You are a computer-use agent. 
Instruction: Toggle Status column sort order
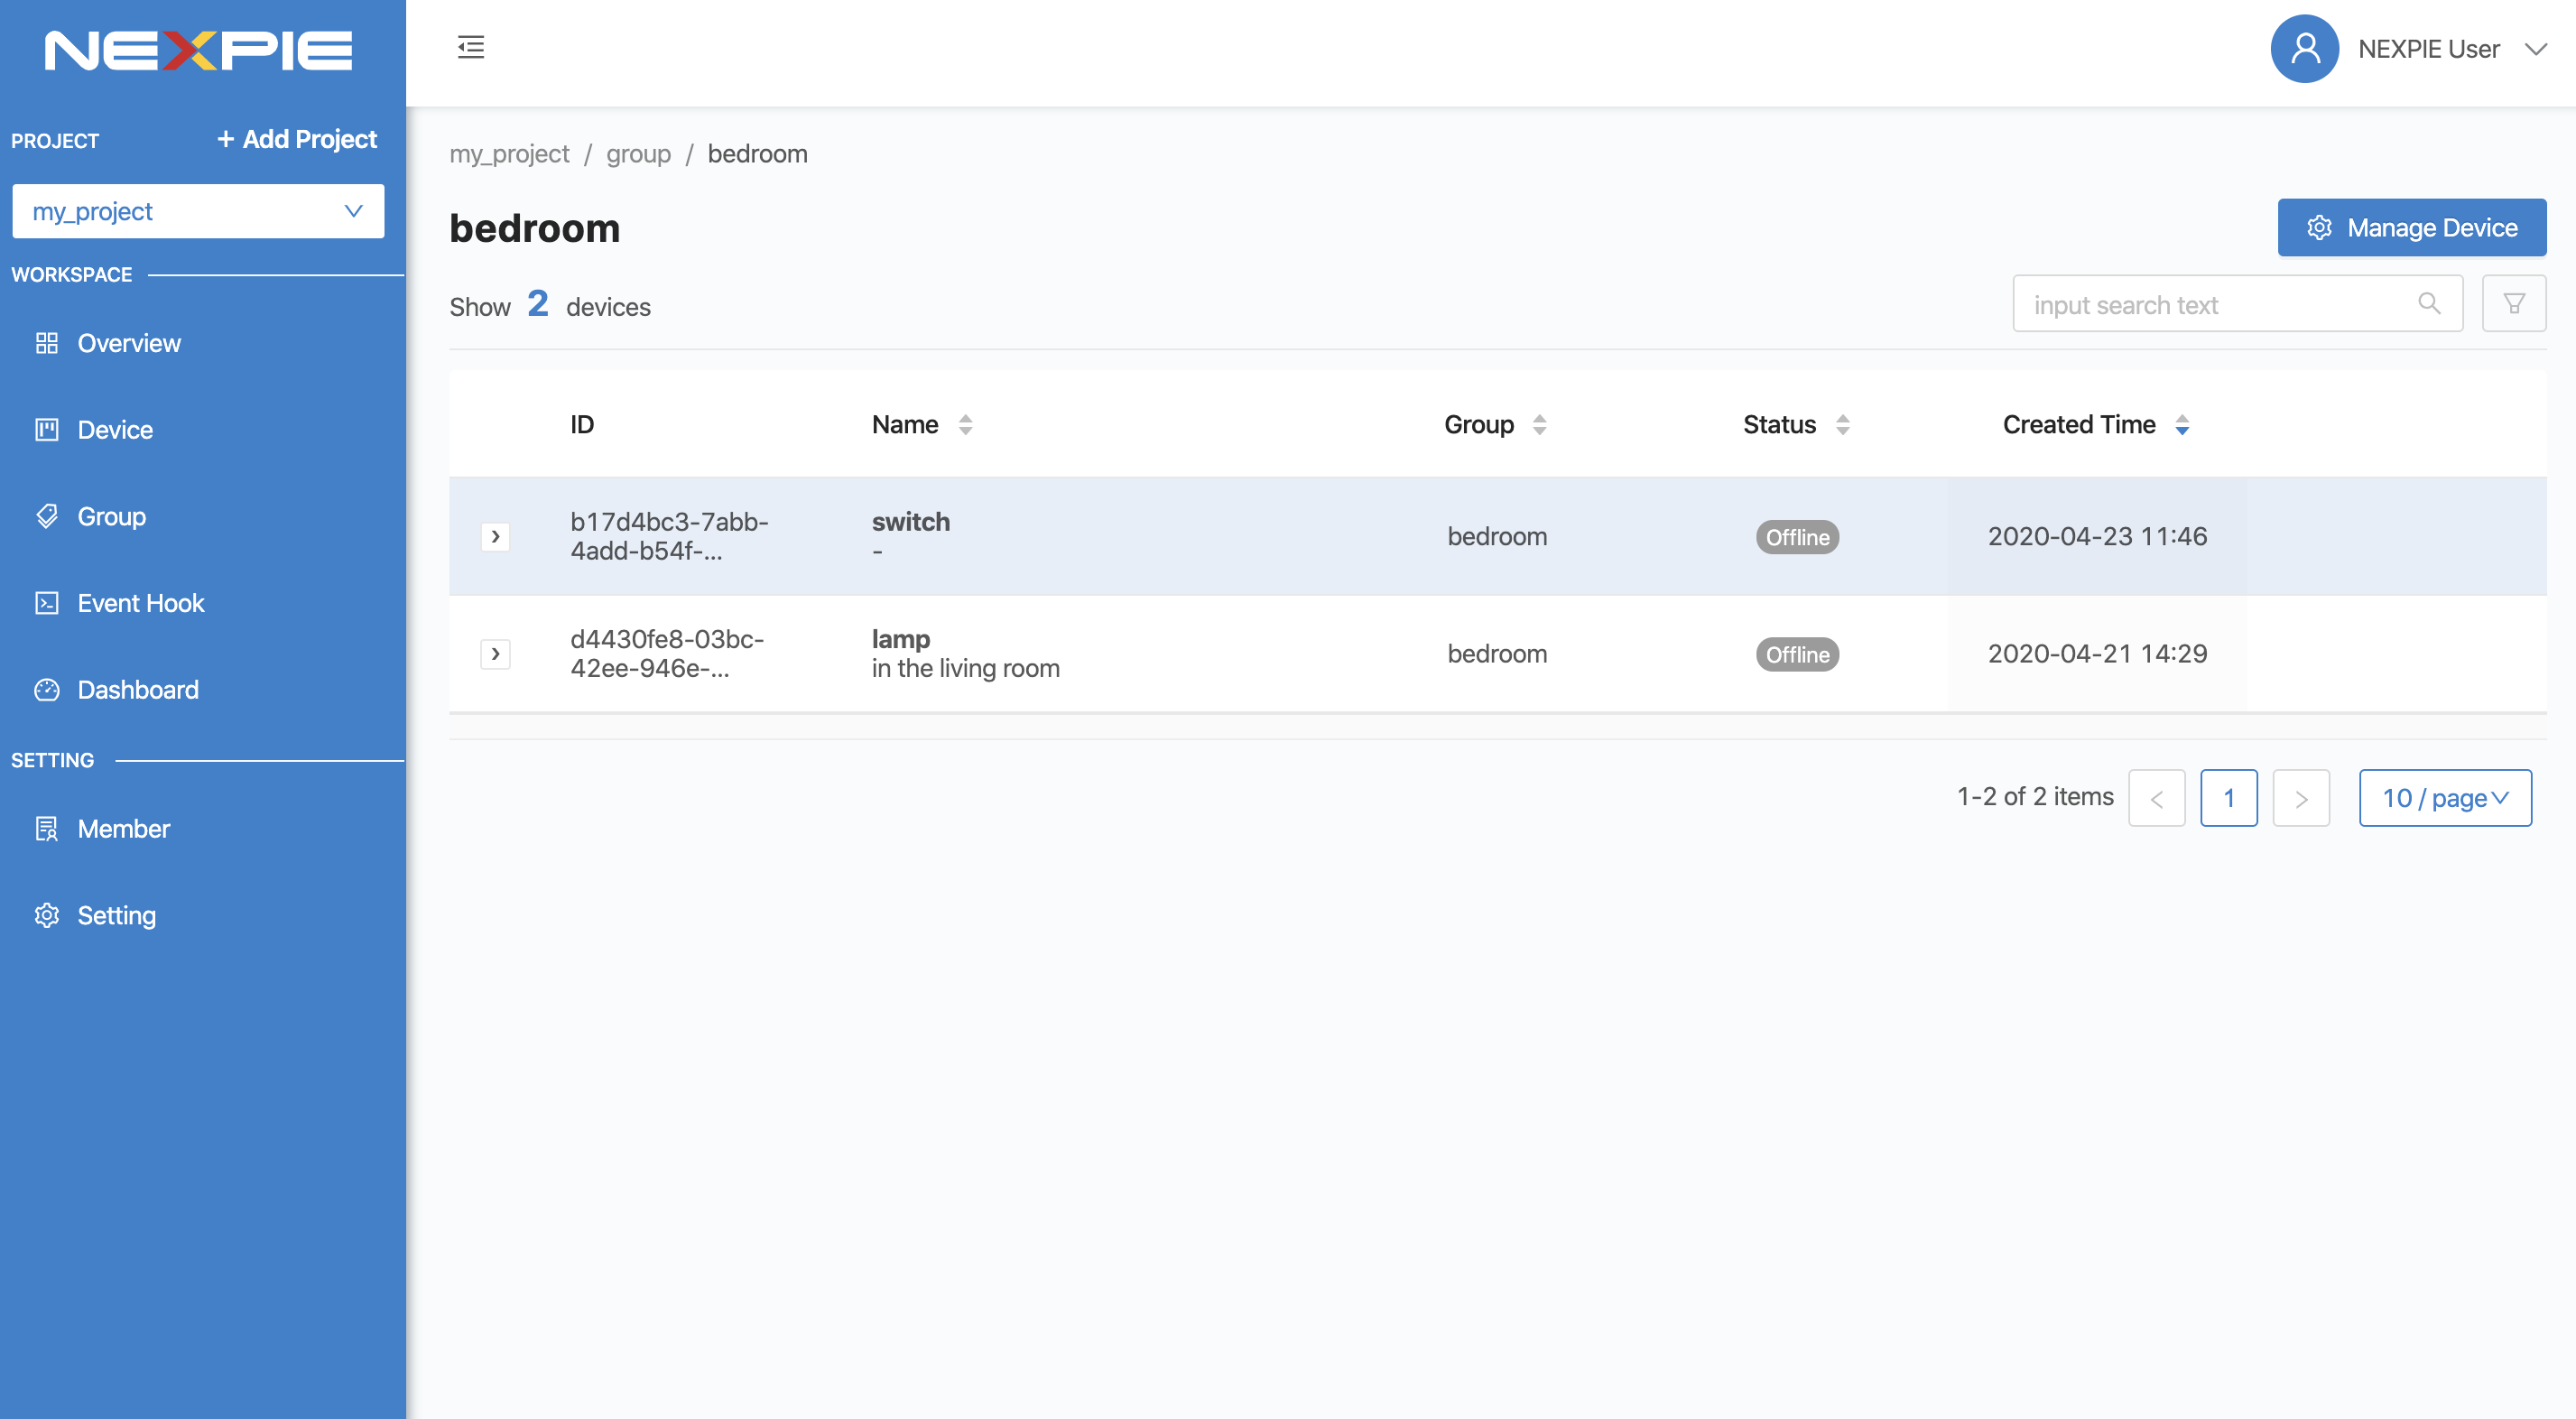tap(1840, 423)
